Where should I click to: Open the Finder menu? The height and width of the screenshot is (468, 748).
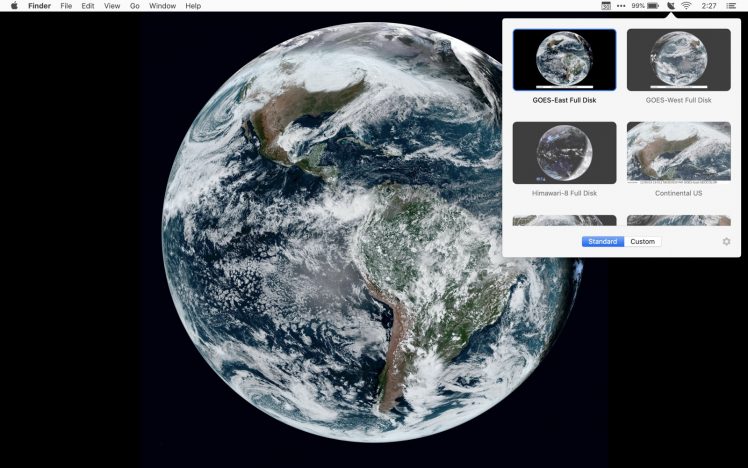coord(39,6)
